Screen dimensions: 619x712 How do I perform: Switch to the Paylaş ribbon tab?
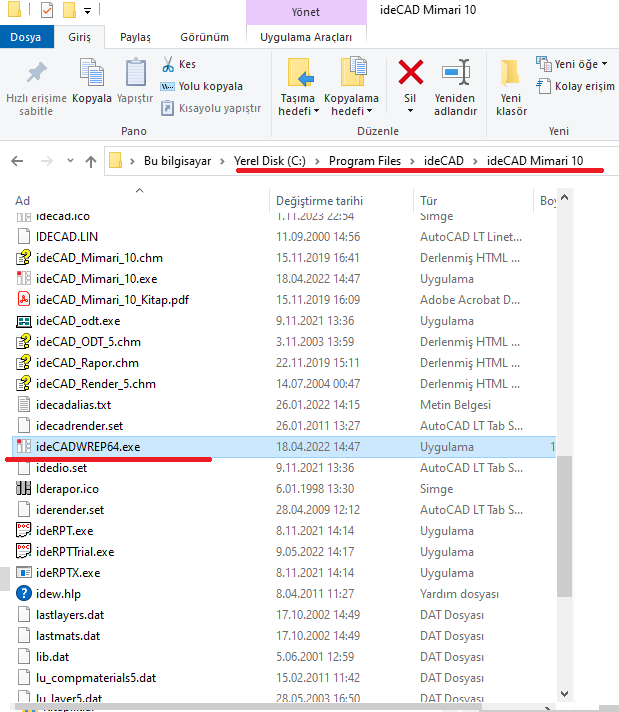click(135, 37)
